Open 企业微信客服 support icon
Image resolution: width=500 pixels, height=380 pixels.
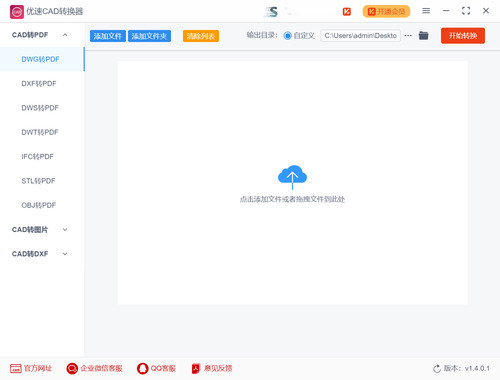pos(72,368)
